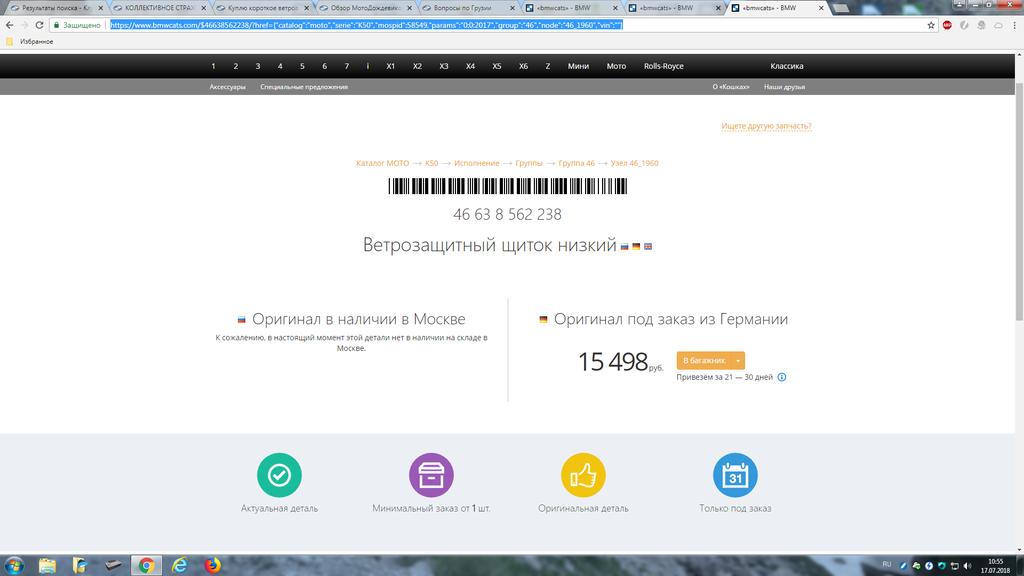
Task: Open the 'Аксессуары' submenu link
Action: click(227, 87)
